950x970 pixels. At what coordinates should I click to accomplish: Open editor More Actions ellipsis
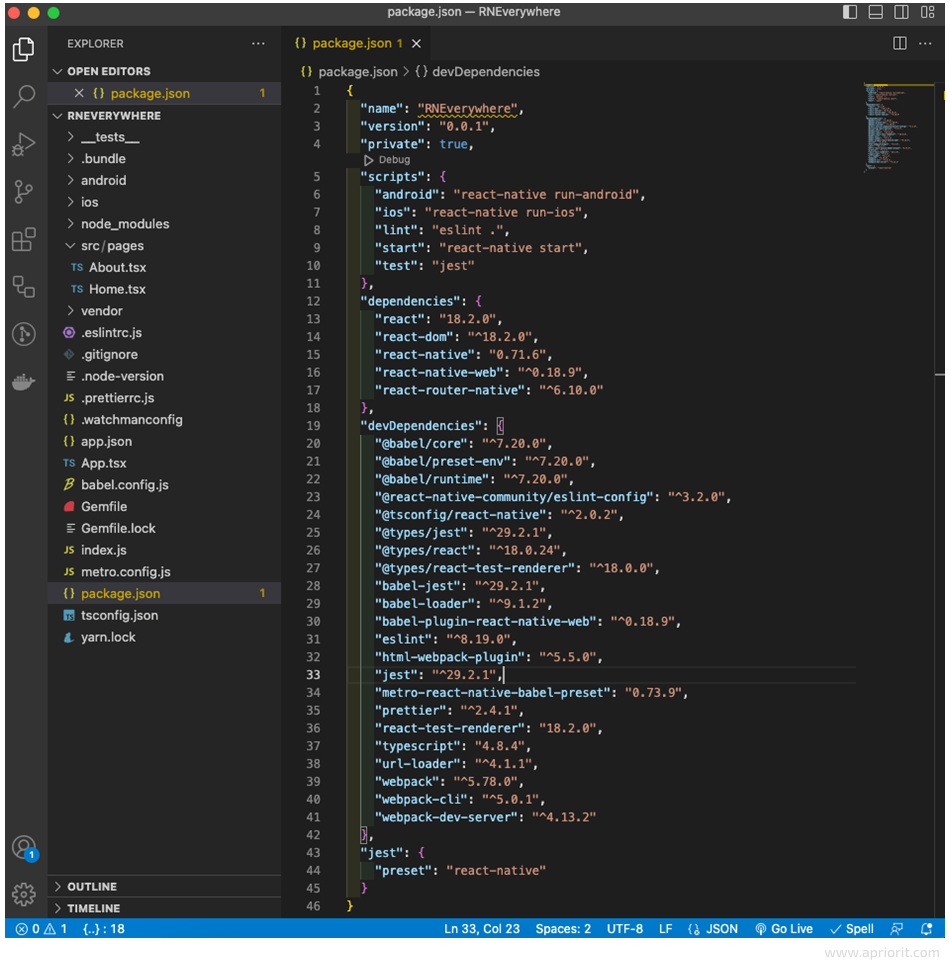pos(925,43)
